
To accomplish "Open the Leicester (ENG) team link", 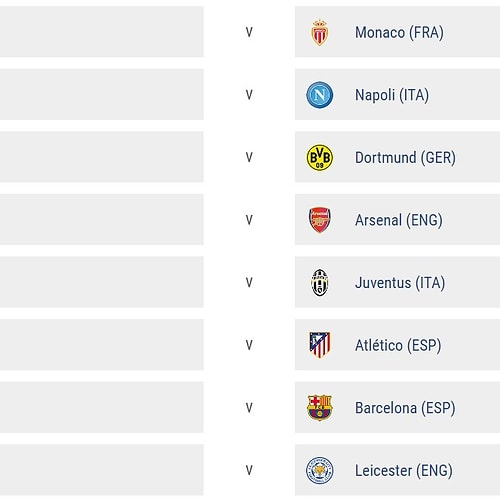I will tap(404, 471).
